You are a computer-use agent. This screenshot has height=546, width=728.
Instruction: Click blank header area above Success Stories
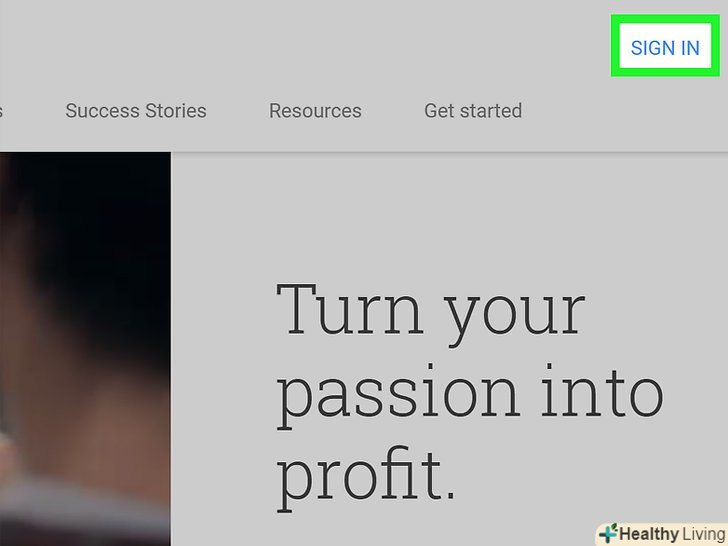coord(136,45)
